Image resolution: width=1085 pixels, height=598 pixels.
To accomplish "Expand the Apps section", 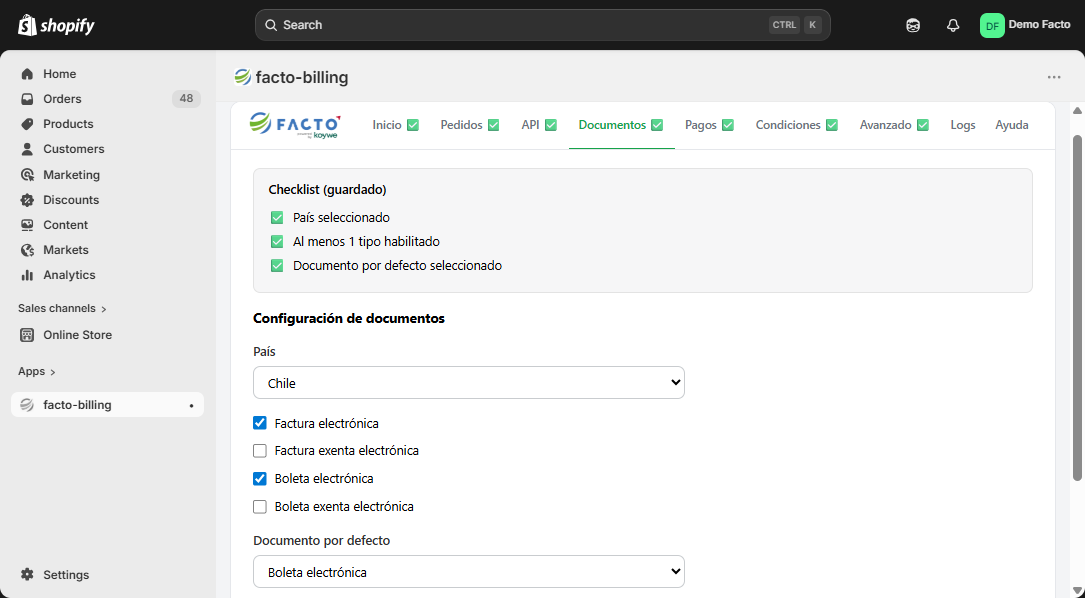I will [x=37, y=372].
